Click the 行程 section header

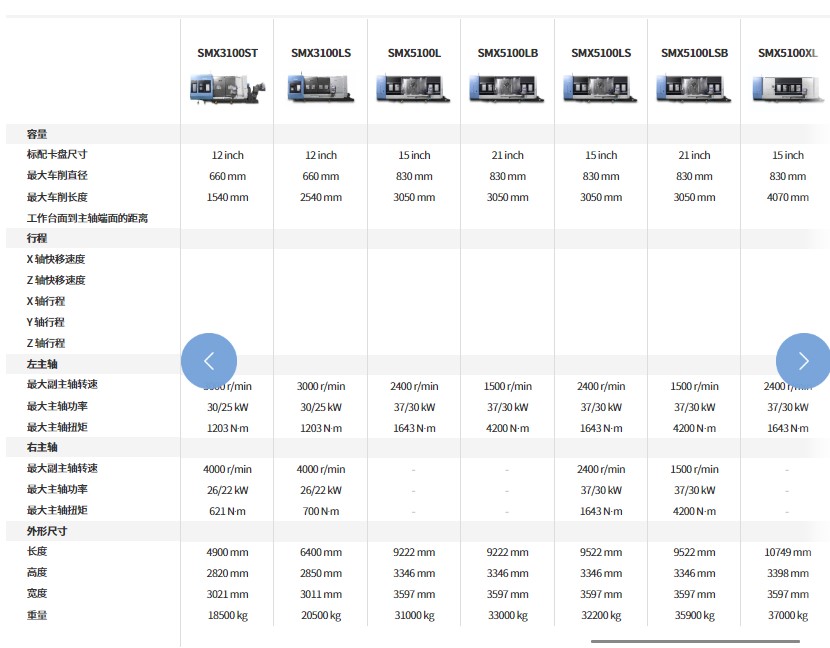point(37,238)
